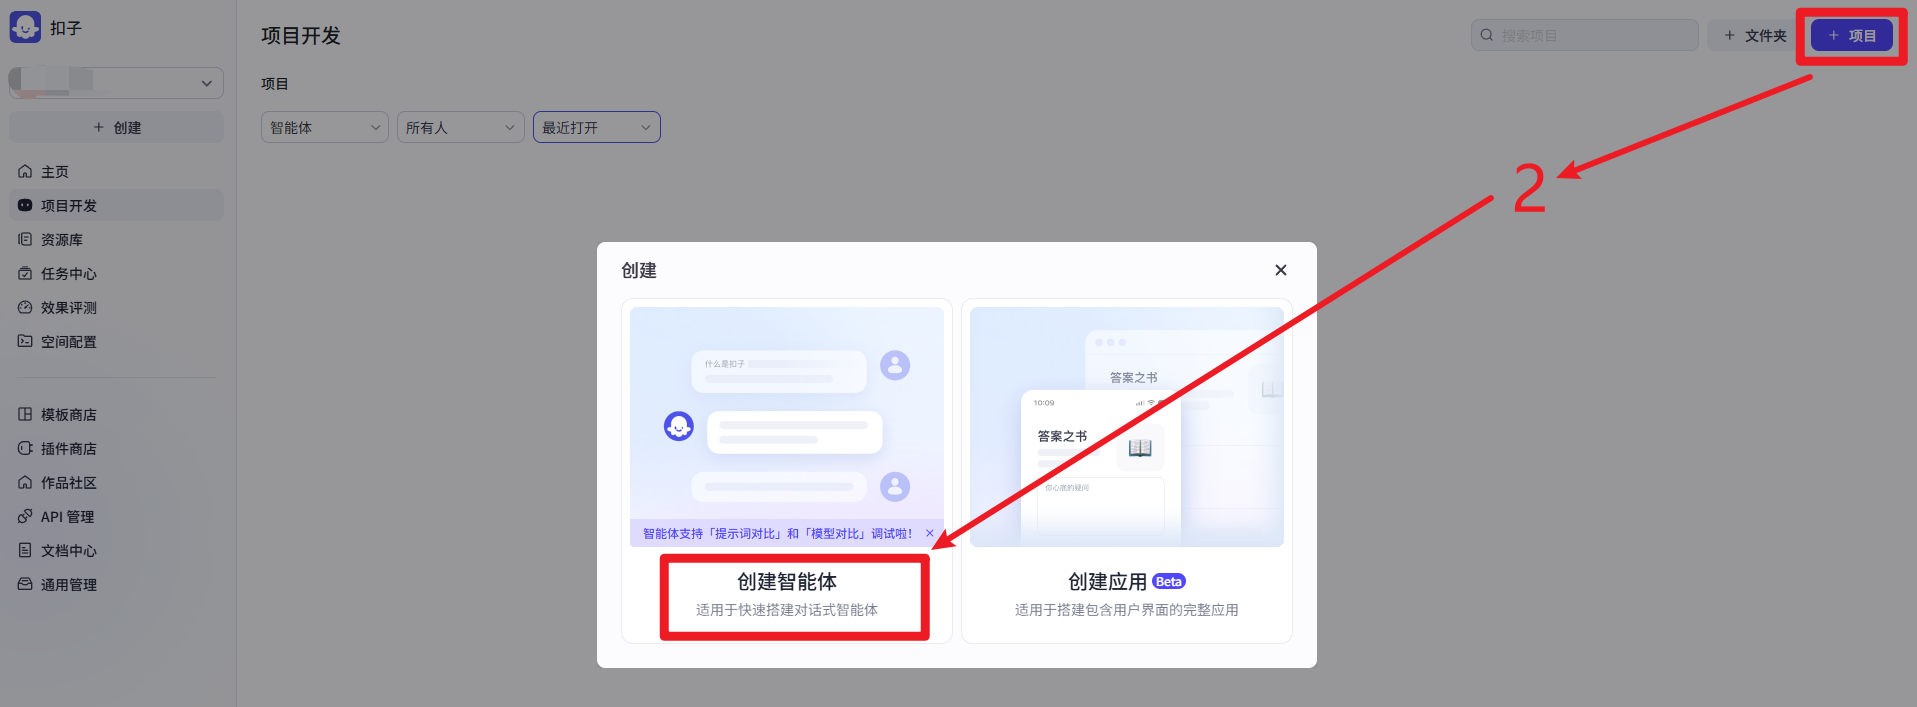The width and height of the screenshot is (1917, 707).
Task: Go to 主页 in sidebar
Action: click(x=116, y=172)
